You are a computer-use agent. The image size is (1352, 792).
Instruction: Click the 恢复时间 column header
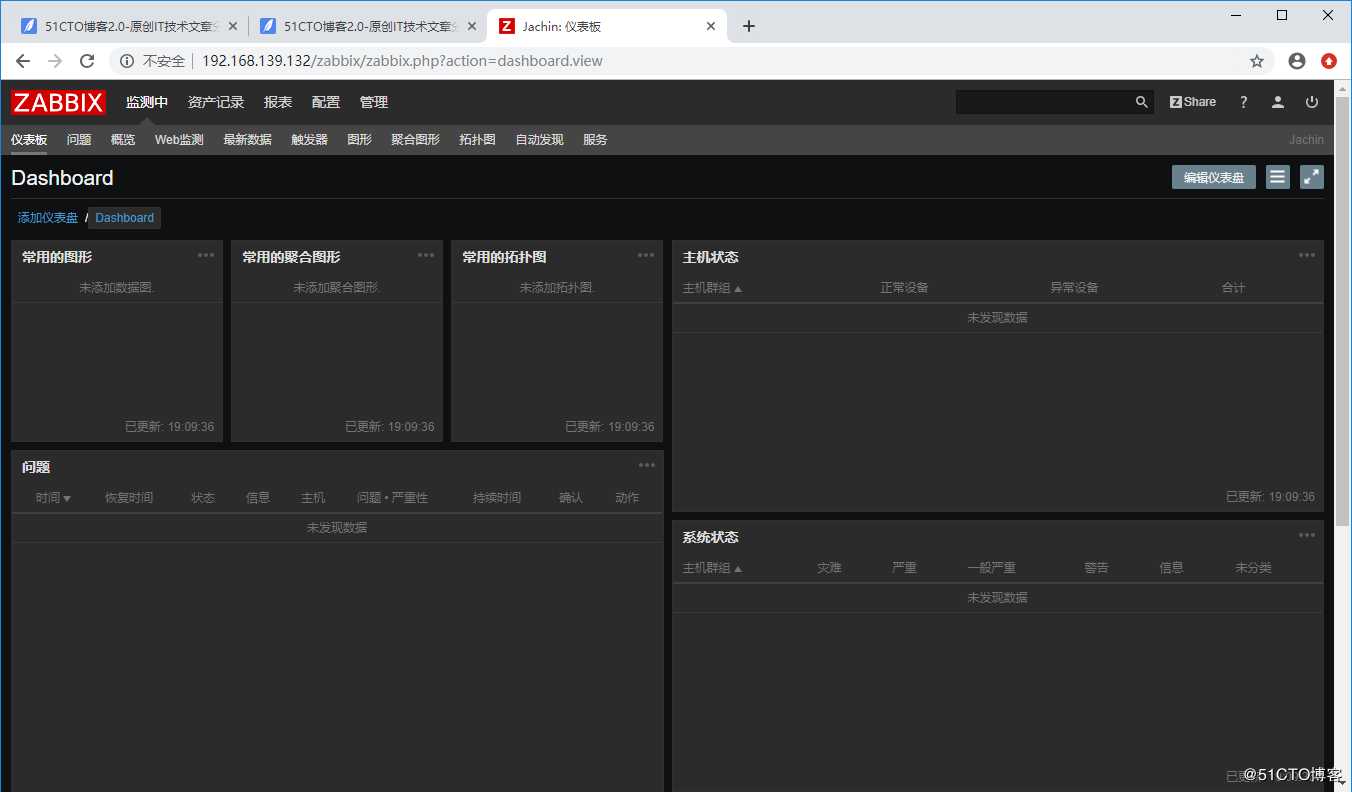[x=129, y=498]
